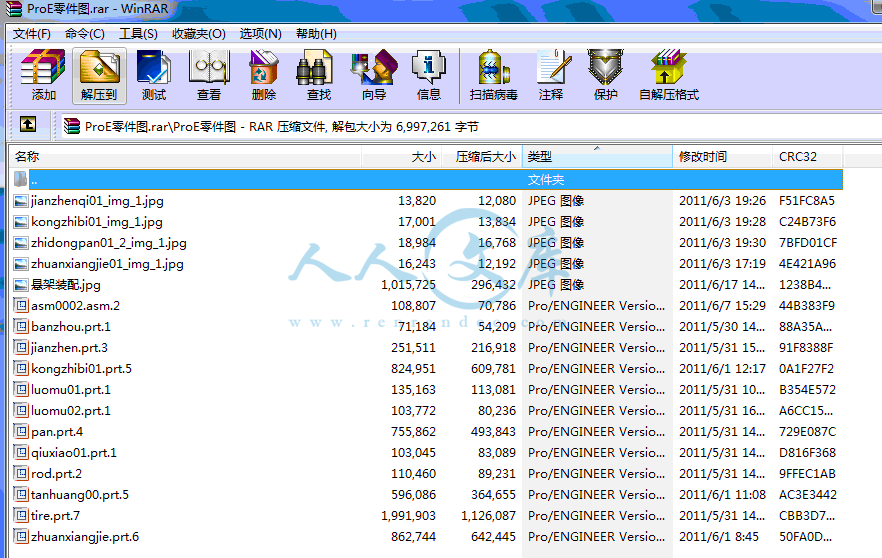The height and width of the screenshot is (558, 882).
Task: Open the 工具(S) menu
Action: point(138,34)
